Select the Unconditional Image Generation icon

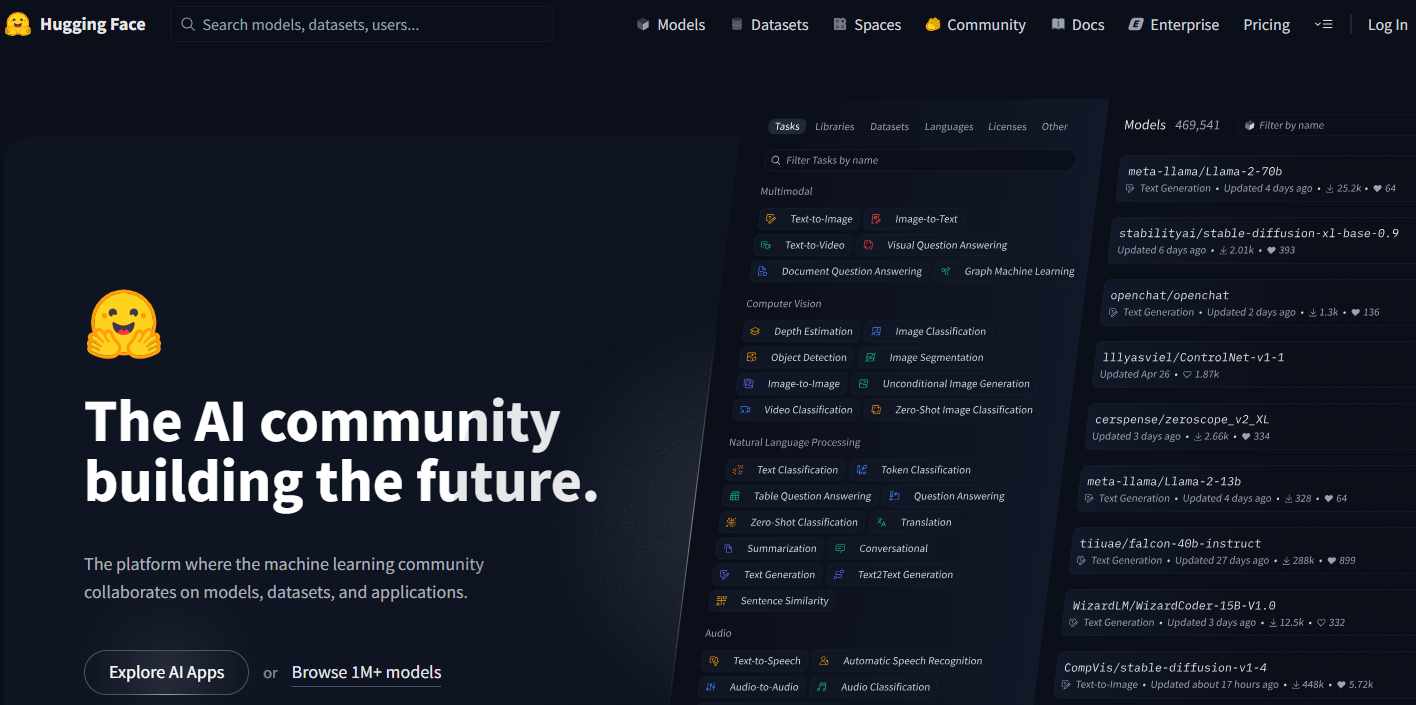click(864, 383)
